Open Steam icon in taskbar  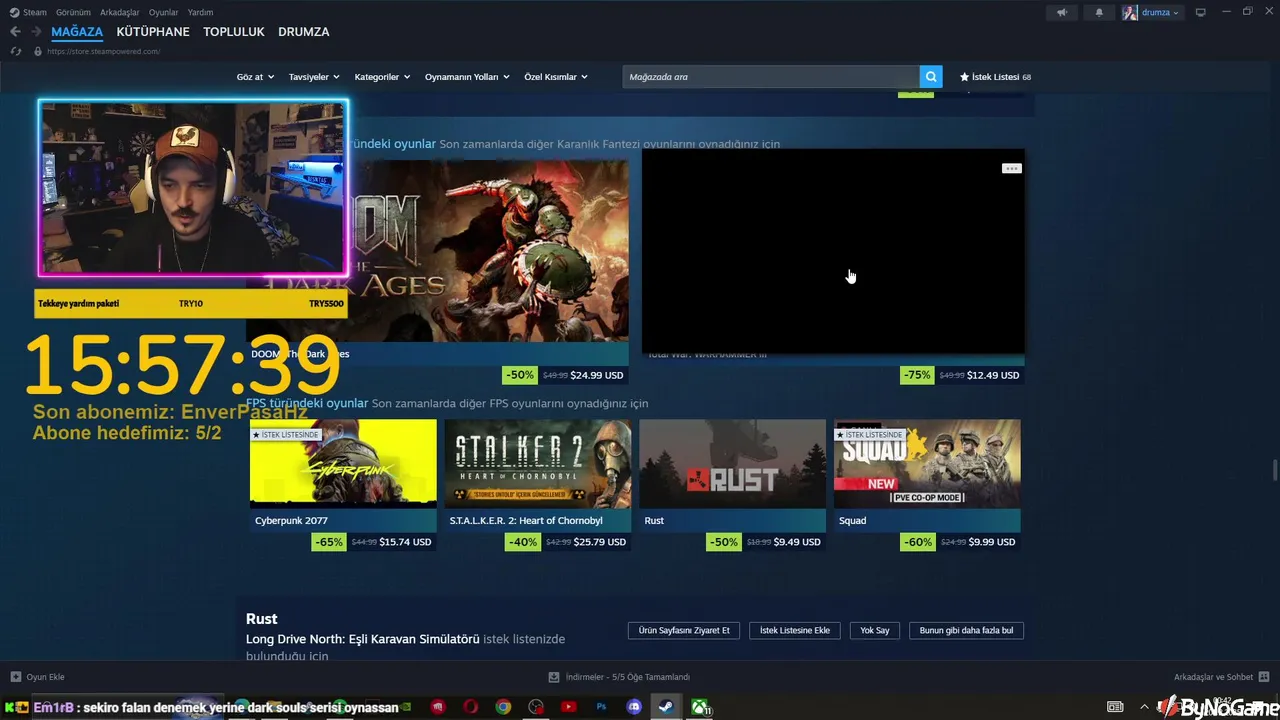click(665, 707)
